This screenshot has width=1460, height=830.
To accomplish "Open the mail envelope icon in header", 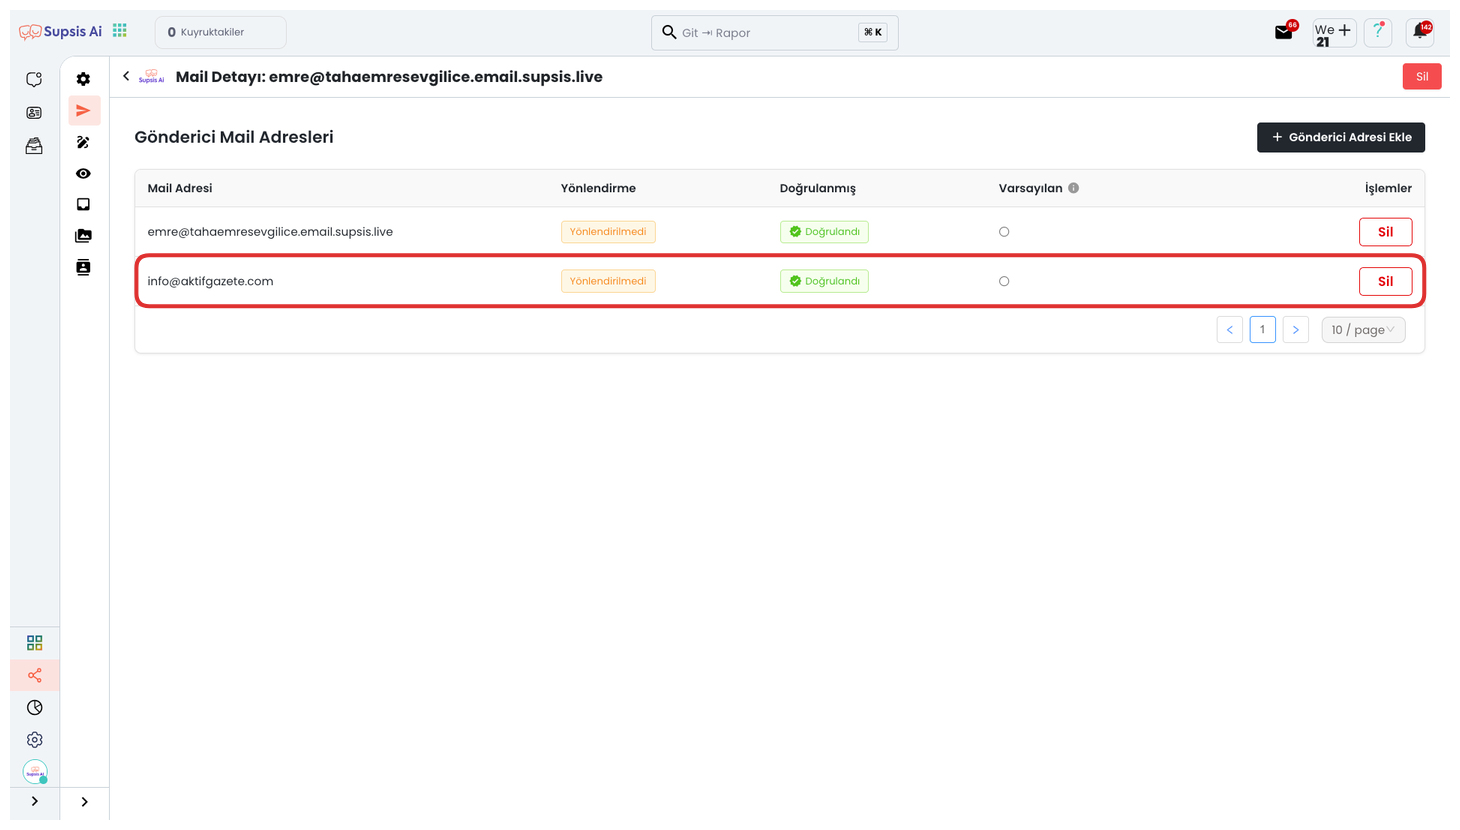I will click(x=1283, y=33).
